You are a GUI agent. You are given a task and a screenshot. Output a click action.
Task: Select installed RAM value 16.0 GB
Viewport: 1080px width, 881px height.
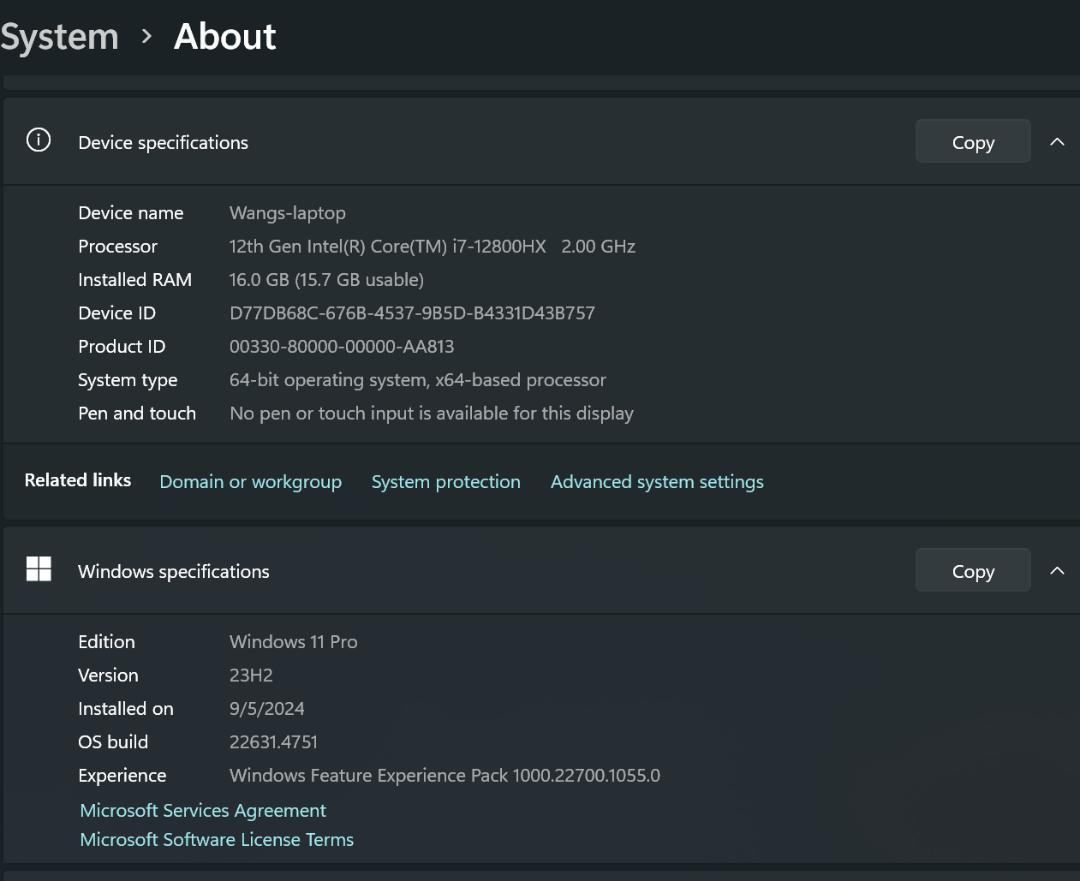pos(326,280)
